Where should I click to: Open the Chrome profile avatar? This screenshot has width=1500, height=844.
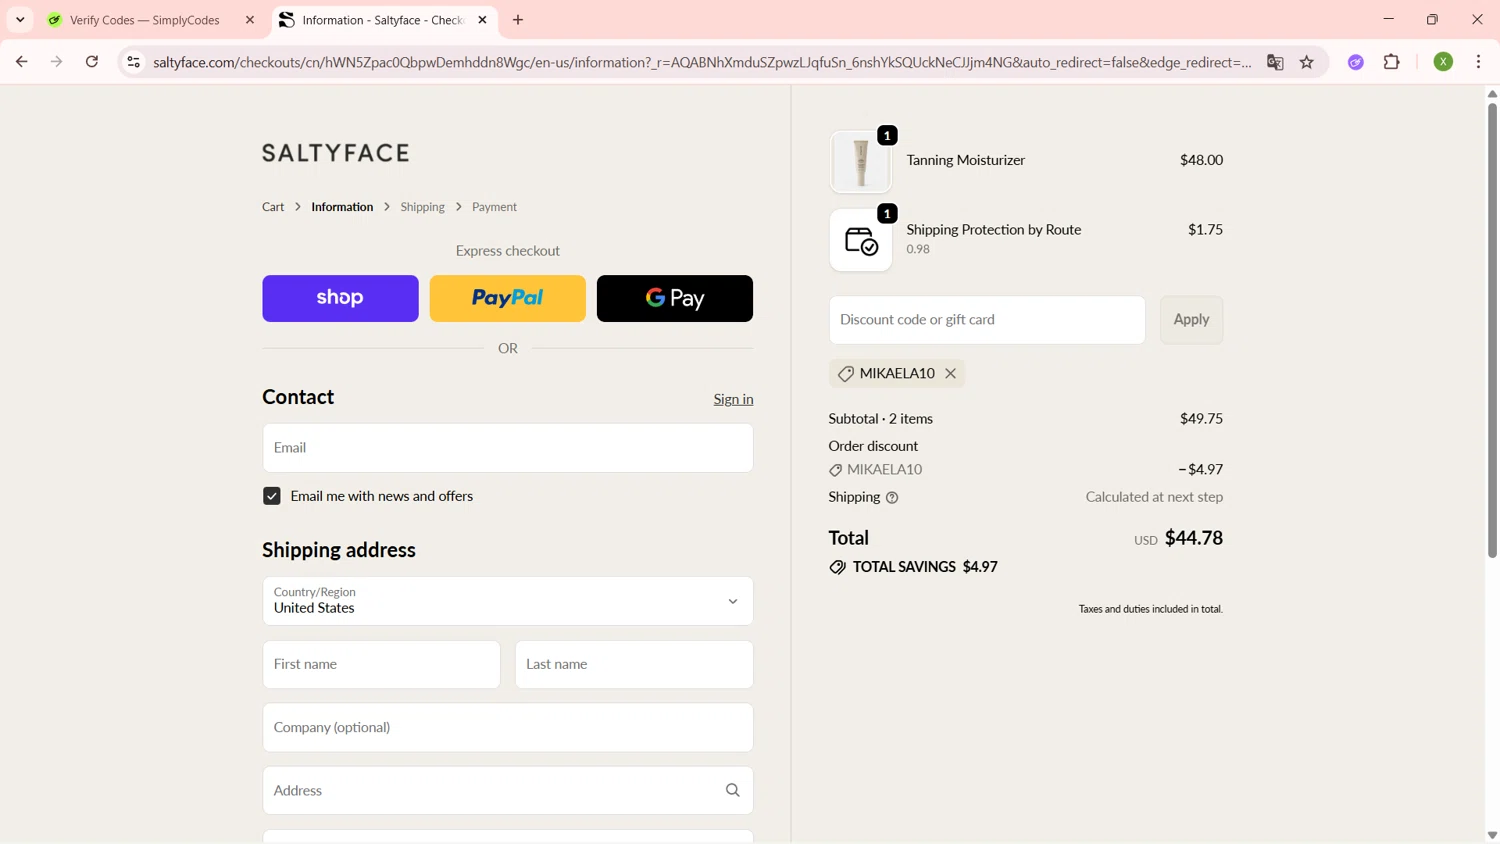pos(1443,62)
